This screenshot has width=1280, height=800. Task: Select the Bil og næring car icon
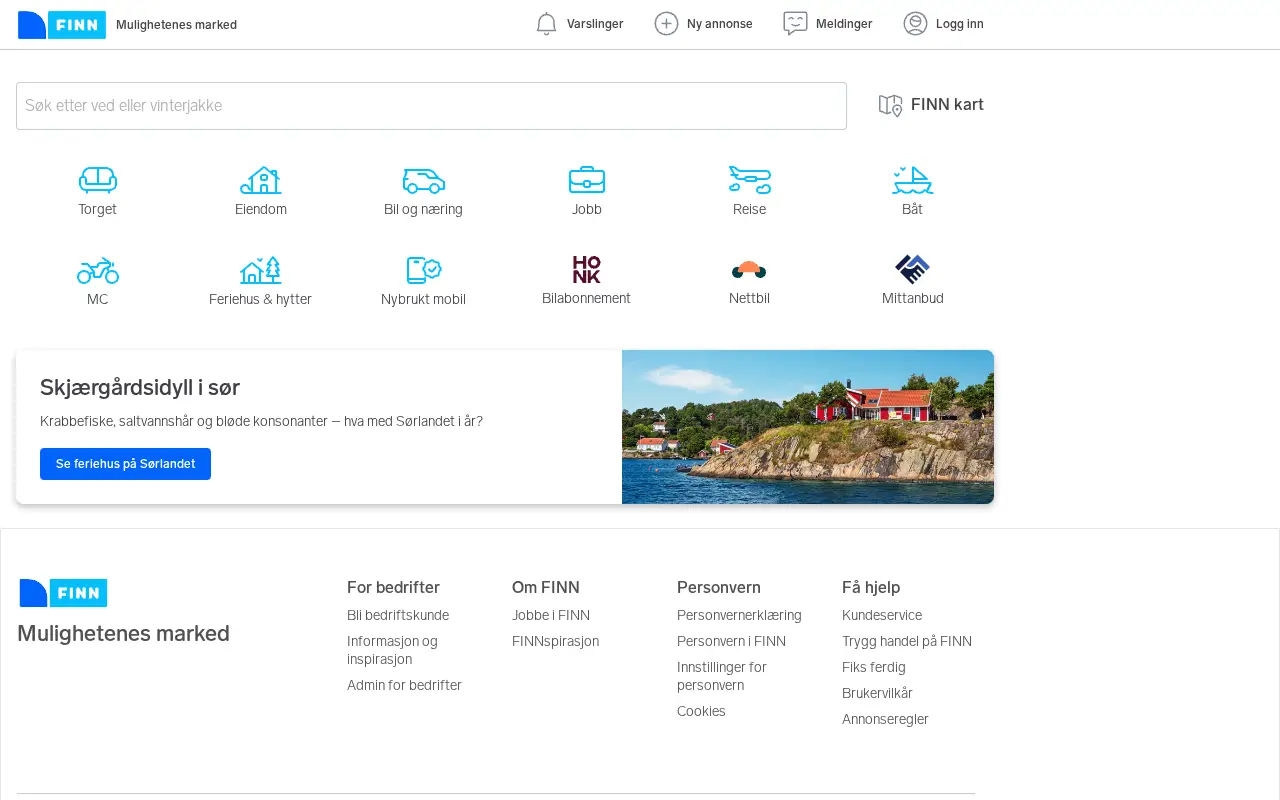(x=424, y=180)
